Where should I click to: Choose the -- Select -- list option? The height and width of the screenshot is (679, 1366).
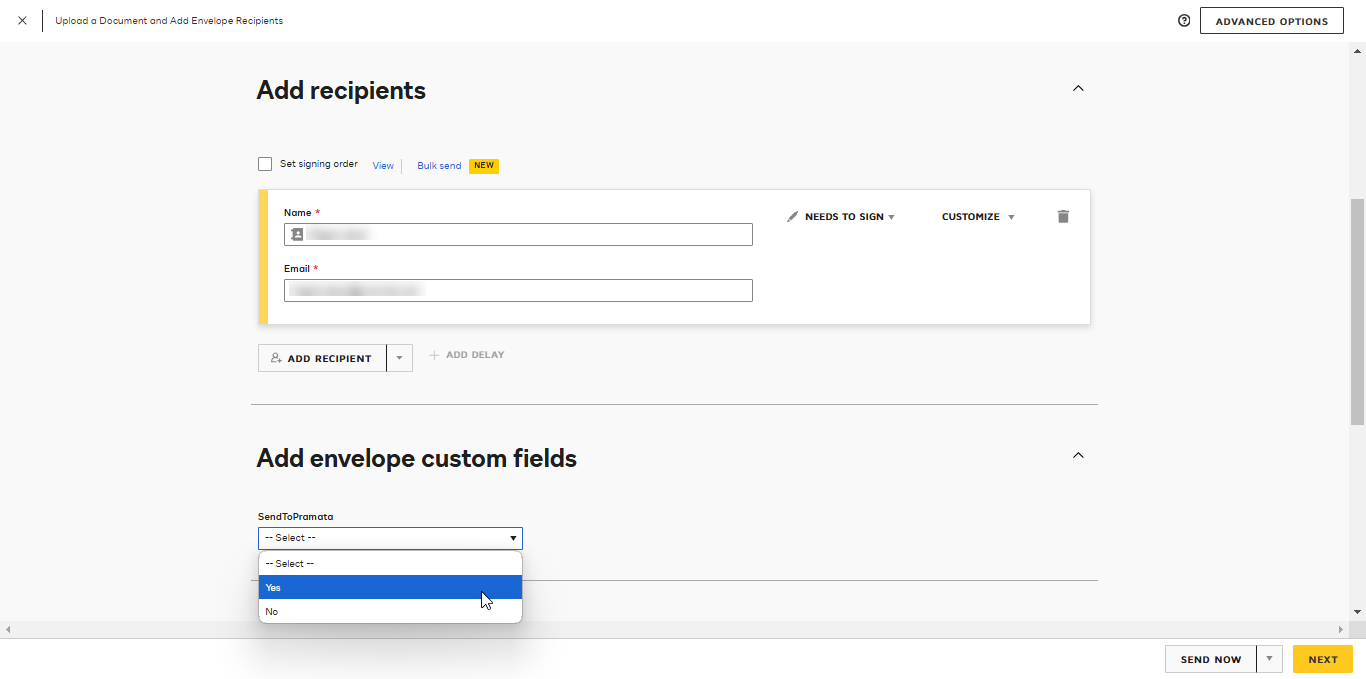(x=390, y=563)
